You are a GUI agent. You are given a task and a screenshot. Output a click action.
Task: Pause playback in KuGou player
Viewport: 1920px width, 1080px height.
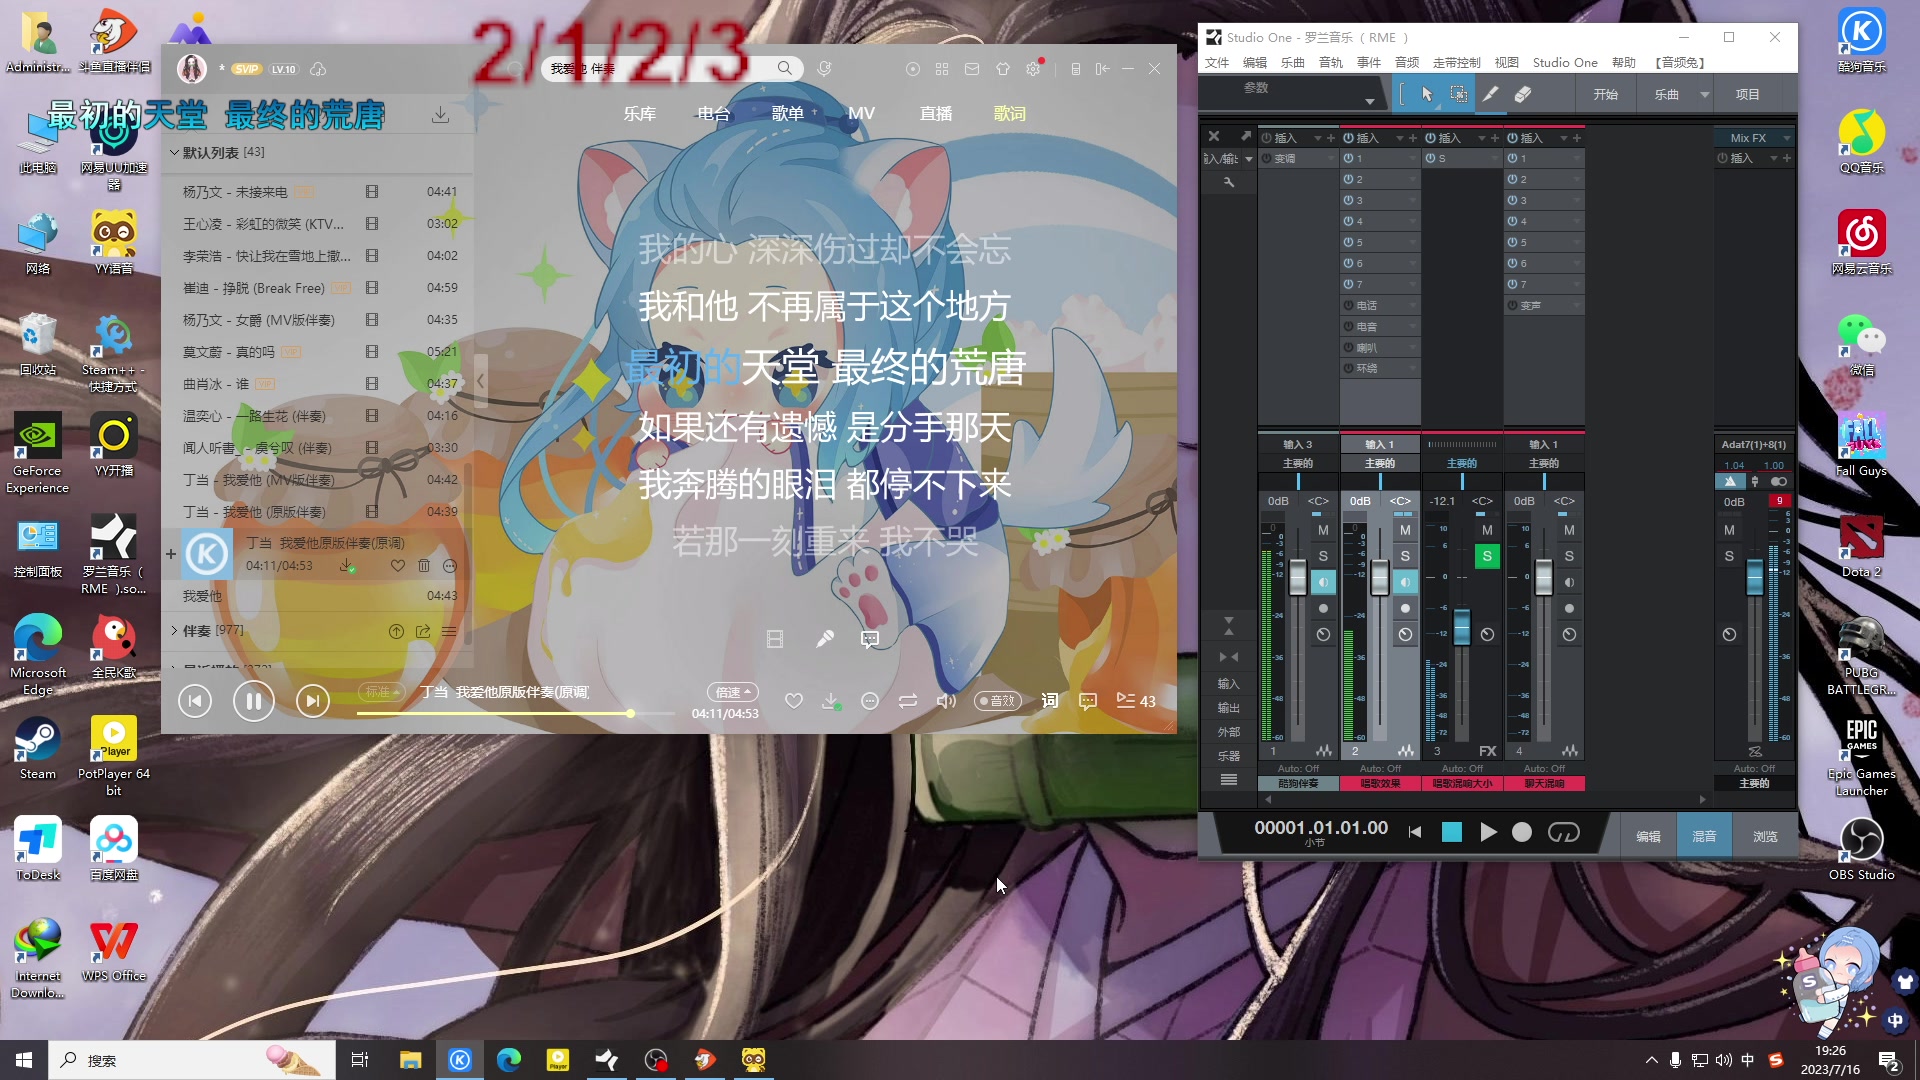(x=254, y=701)
